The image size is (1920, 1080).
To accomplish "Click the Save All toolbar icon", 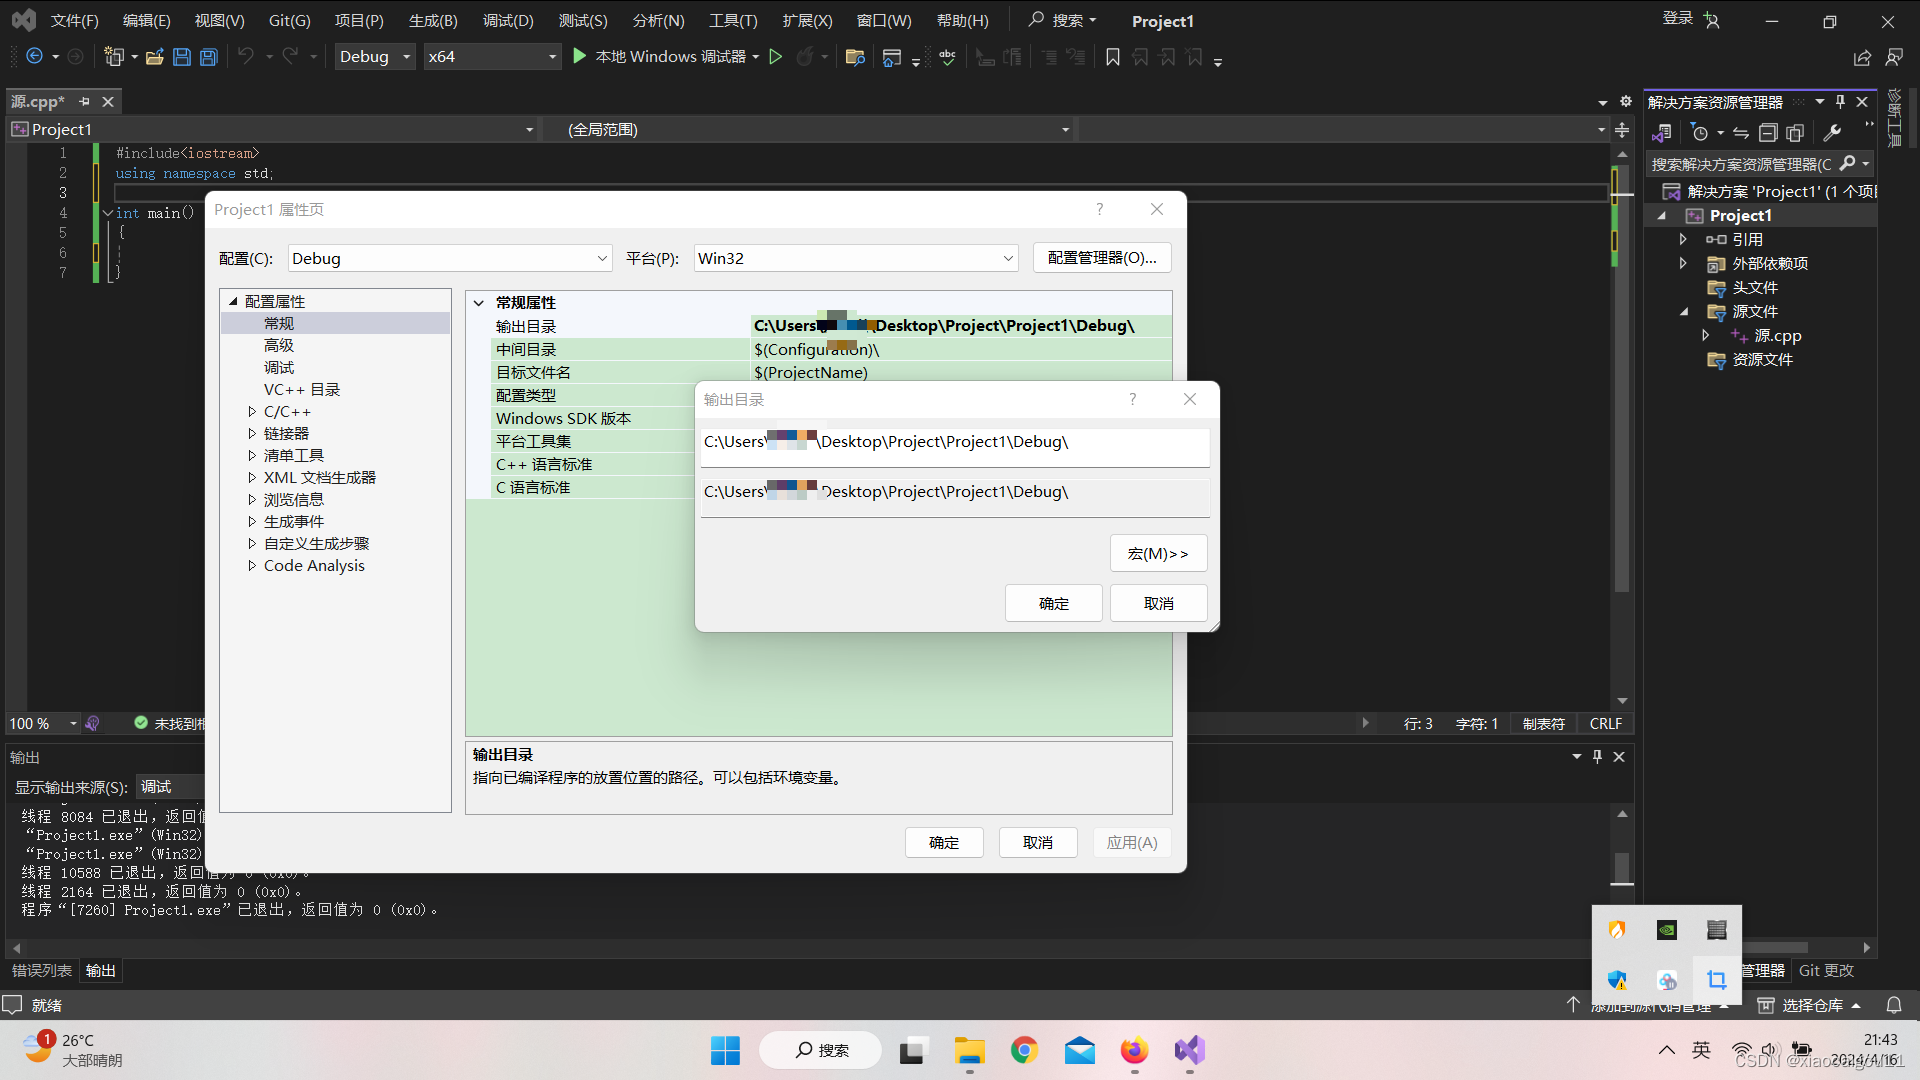I will pos(209,57).
